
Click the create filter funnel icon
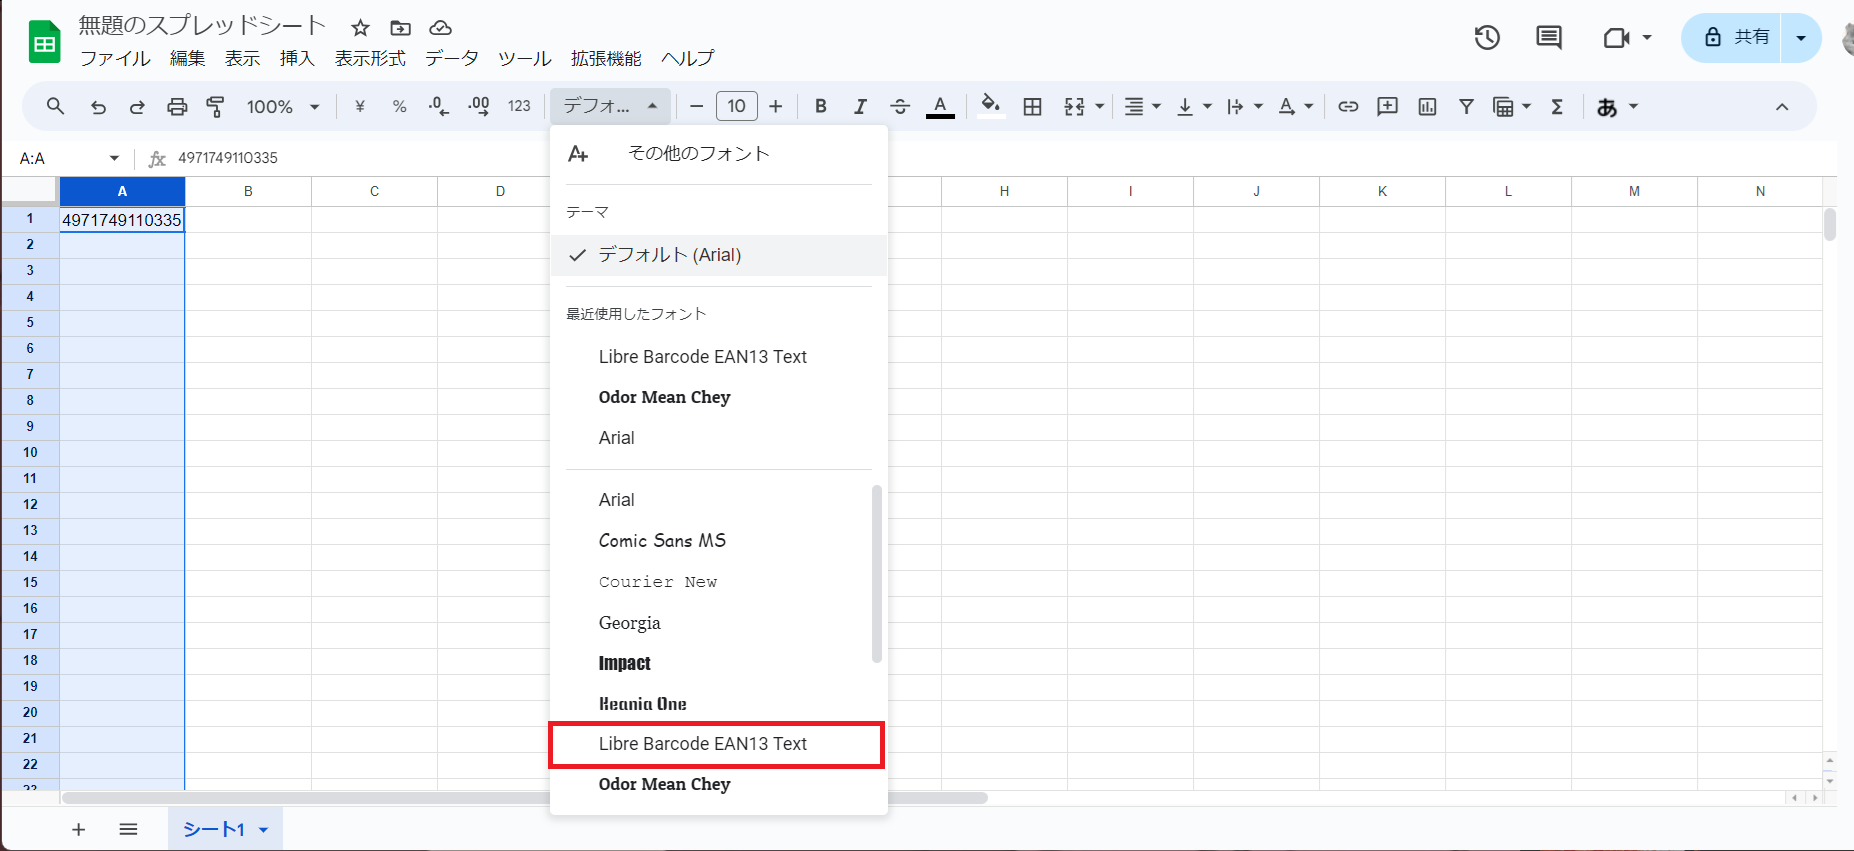(1466, 107)
